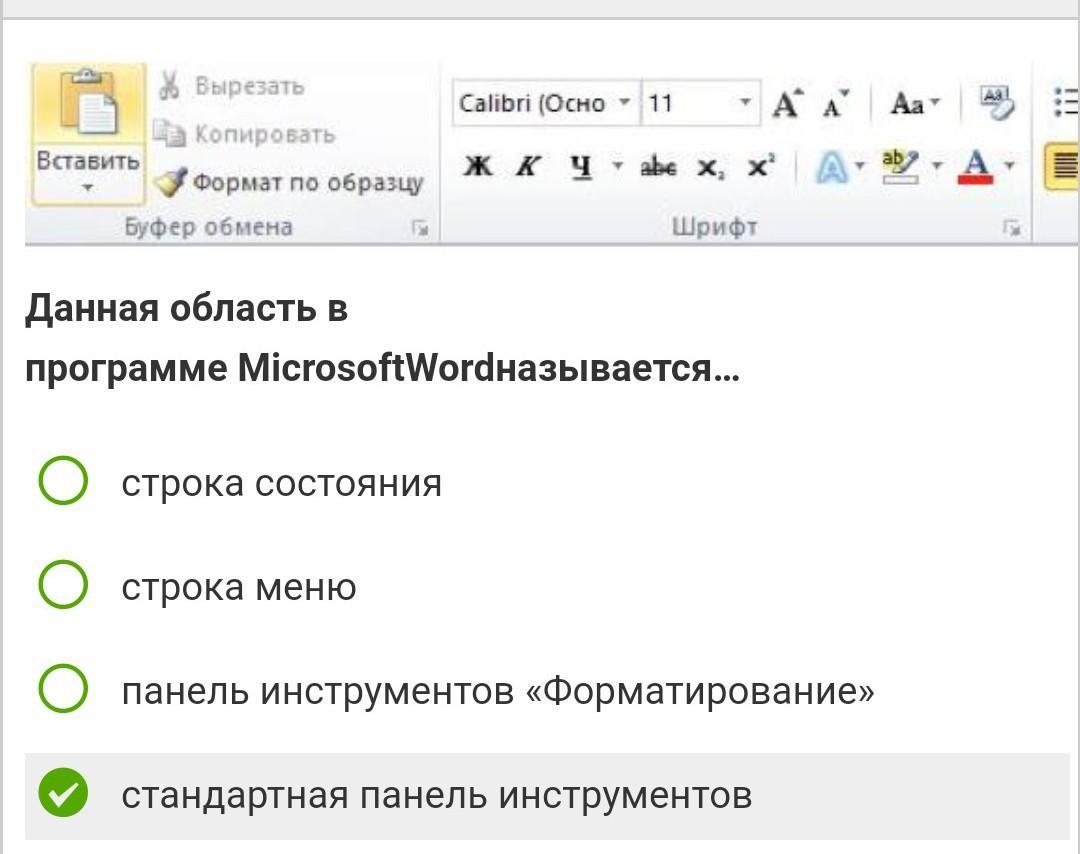Apply the text highlight color
The width and height of the screenshot is (1080, 854).
pyautogui.click(x=900, y=167)
